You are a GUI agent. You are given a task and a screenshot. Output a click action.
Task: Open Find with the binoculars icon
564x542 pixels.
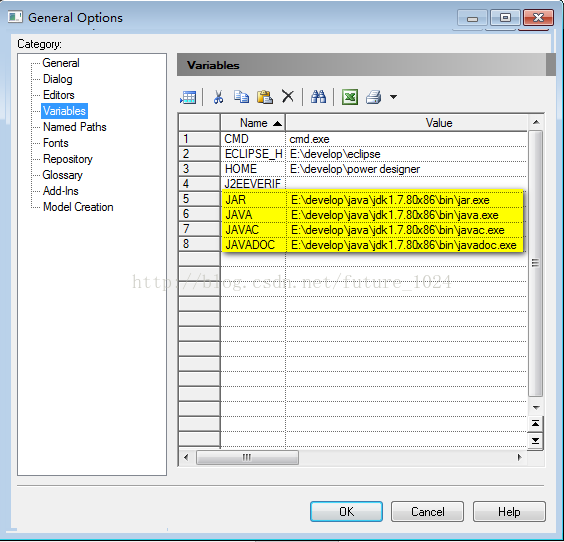coord(318,97)
